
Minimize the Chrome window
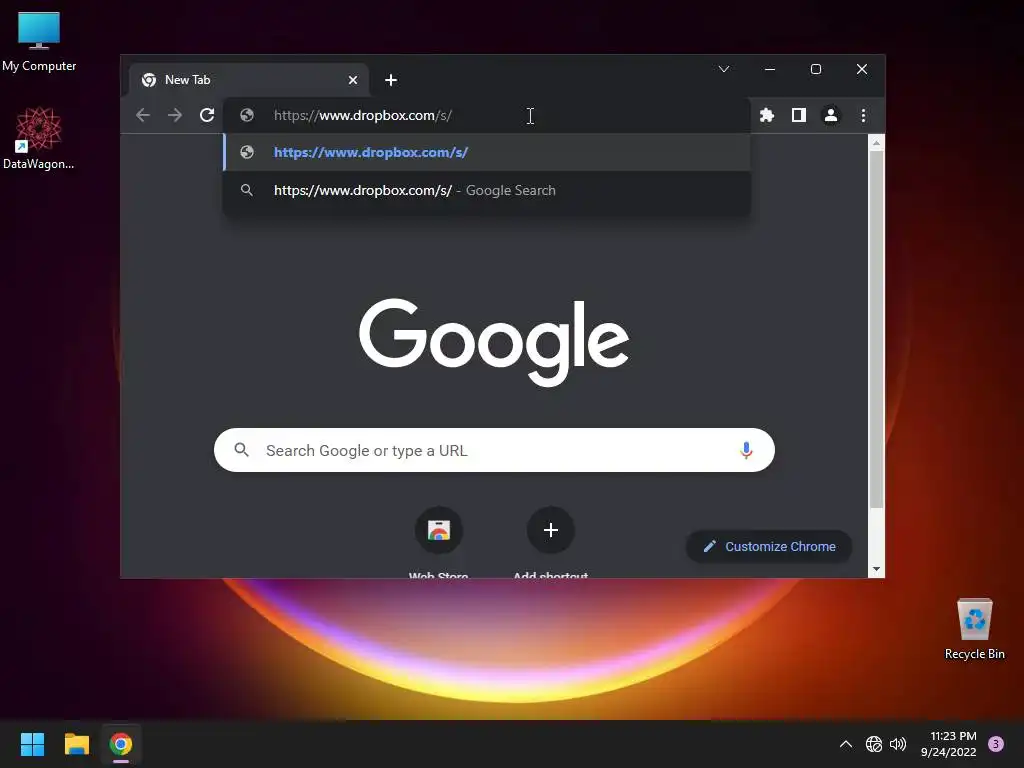tap(770, 69)
